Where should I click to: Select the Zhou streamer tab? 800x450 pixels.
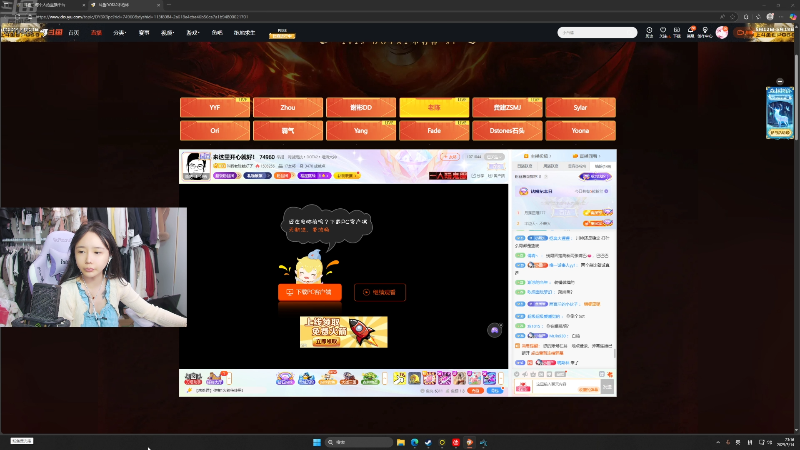pyautogui.click(x=288, y=108)
